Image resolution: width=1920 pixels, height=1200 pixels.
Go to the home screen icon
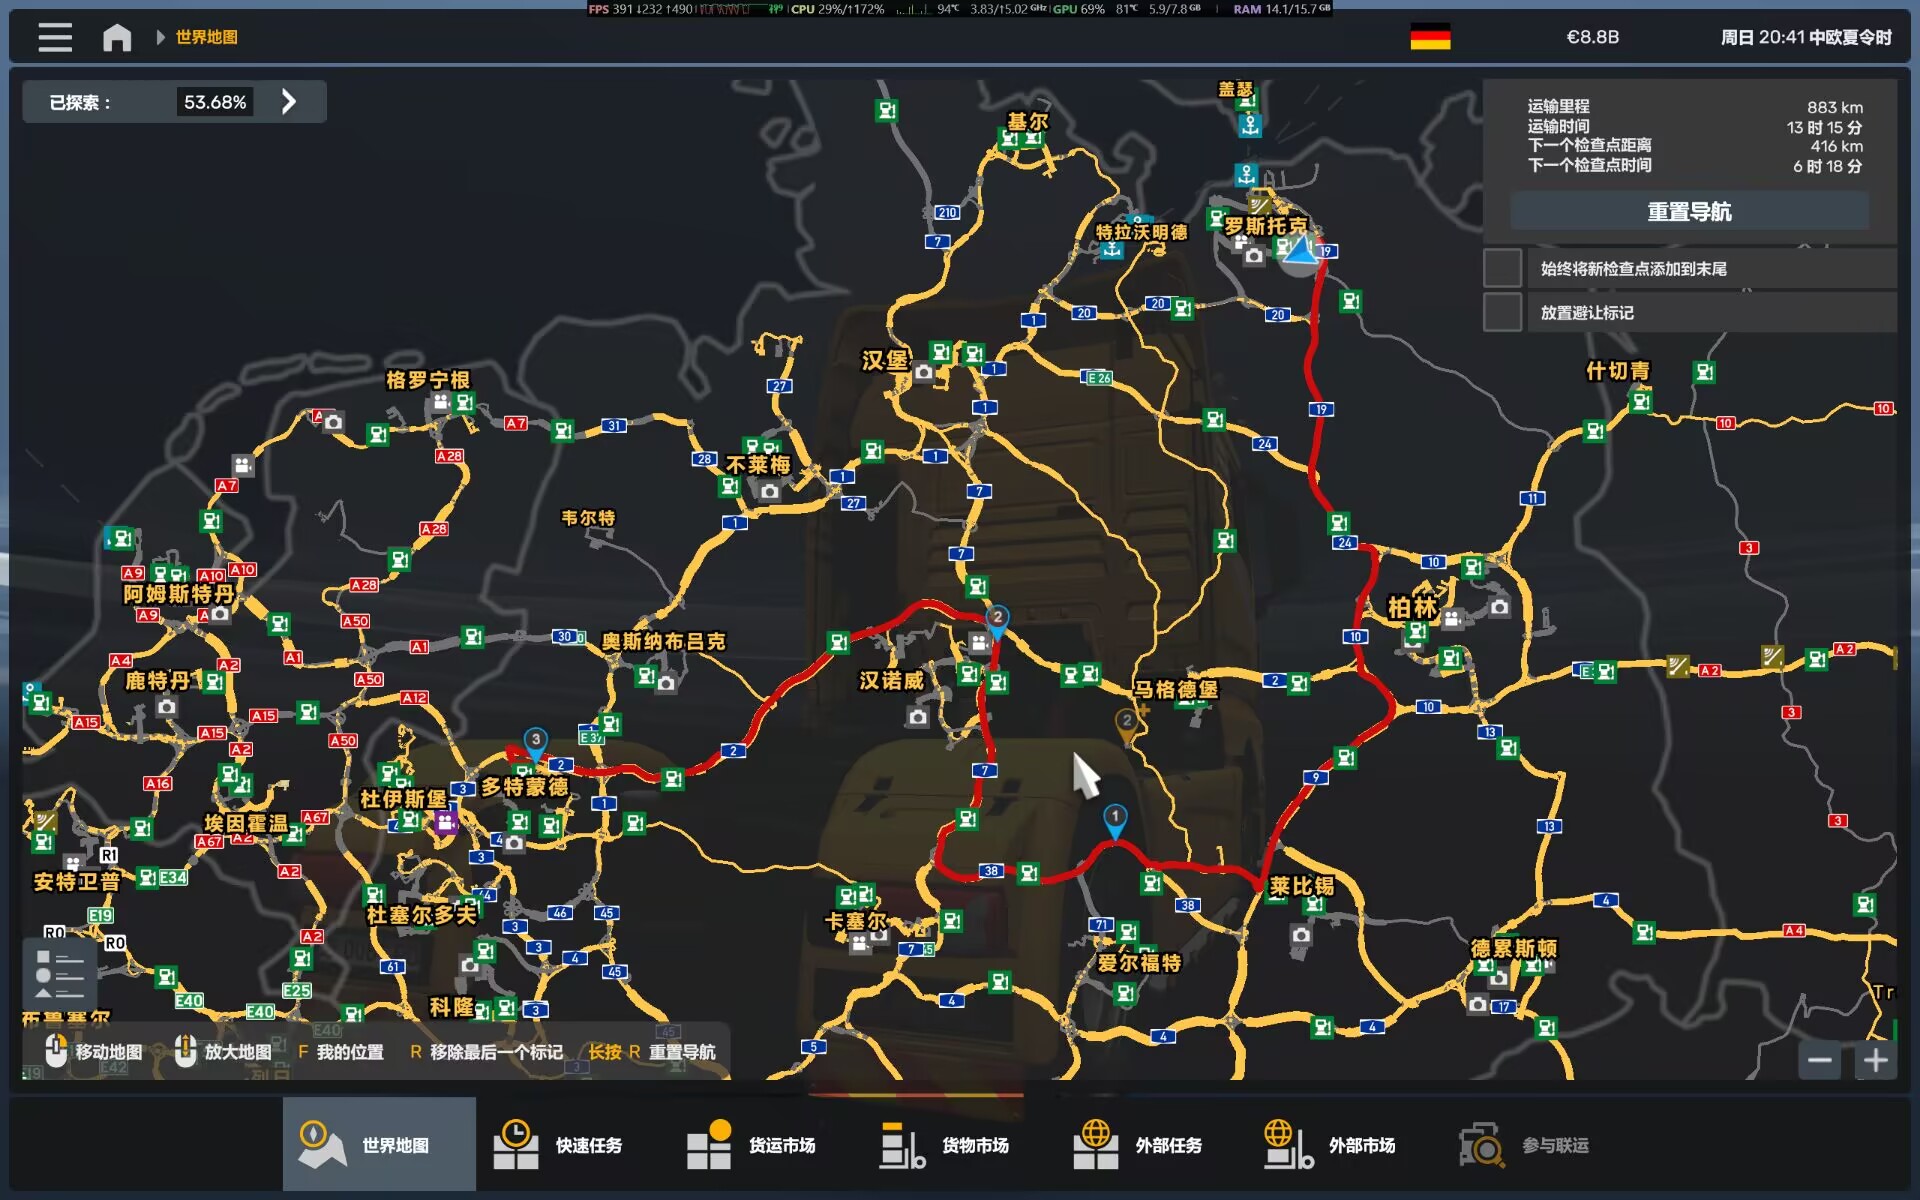[117, 38]
